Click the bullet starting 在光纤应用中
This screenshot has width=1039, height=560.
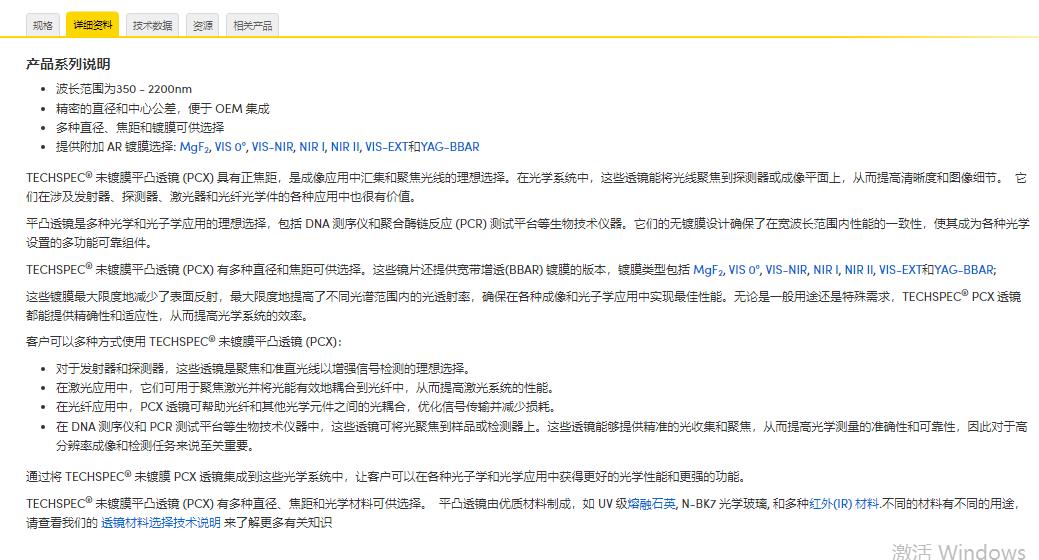click(x=306, y=406)
